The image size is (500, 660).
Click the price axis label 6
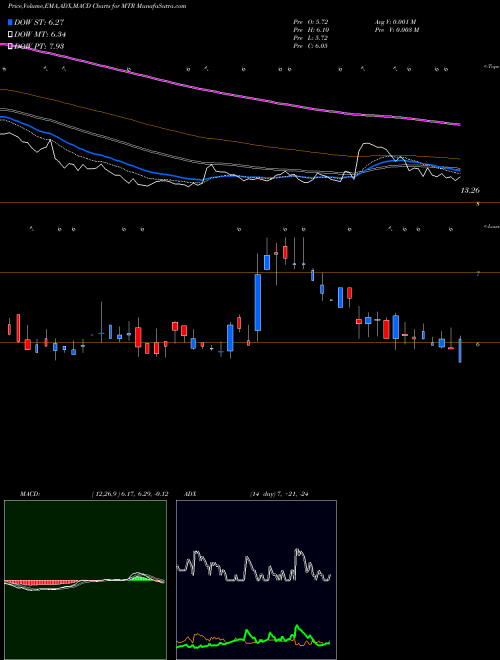(x=478, y=344)
